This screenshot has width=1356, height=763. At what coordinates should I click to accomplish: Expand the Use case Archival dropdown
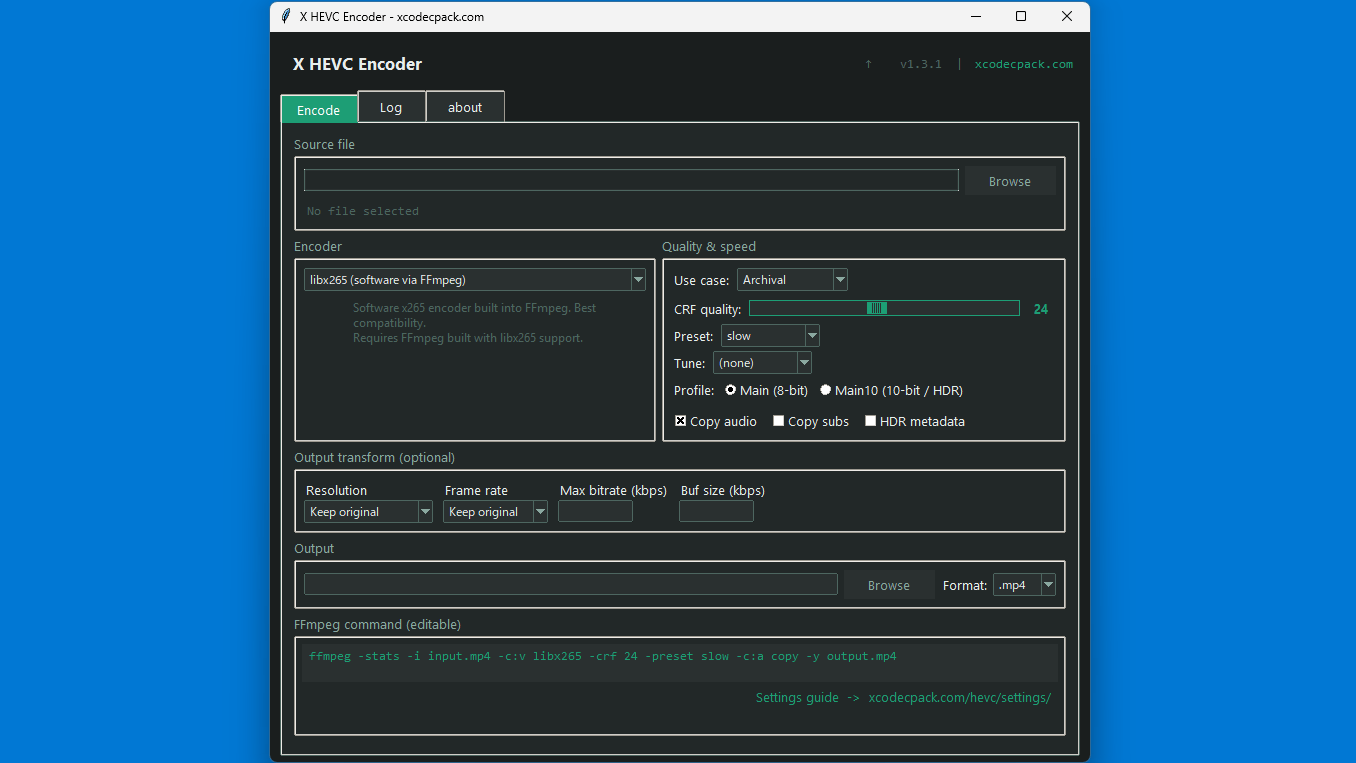coord(792,280)
